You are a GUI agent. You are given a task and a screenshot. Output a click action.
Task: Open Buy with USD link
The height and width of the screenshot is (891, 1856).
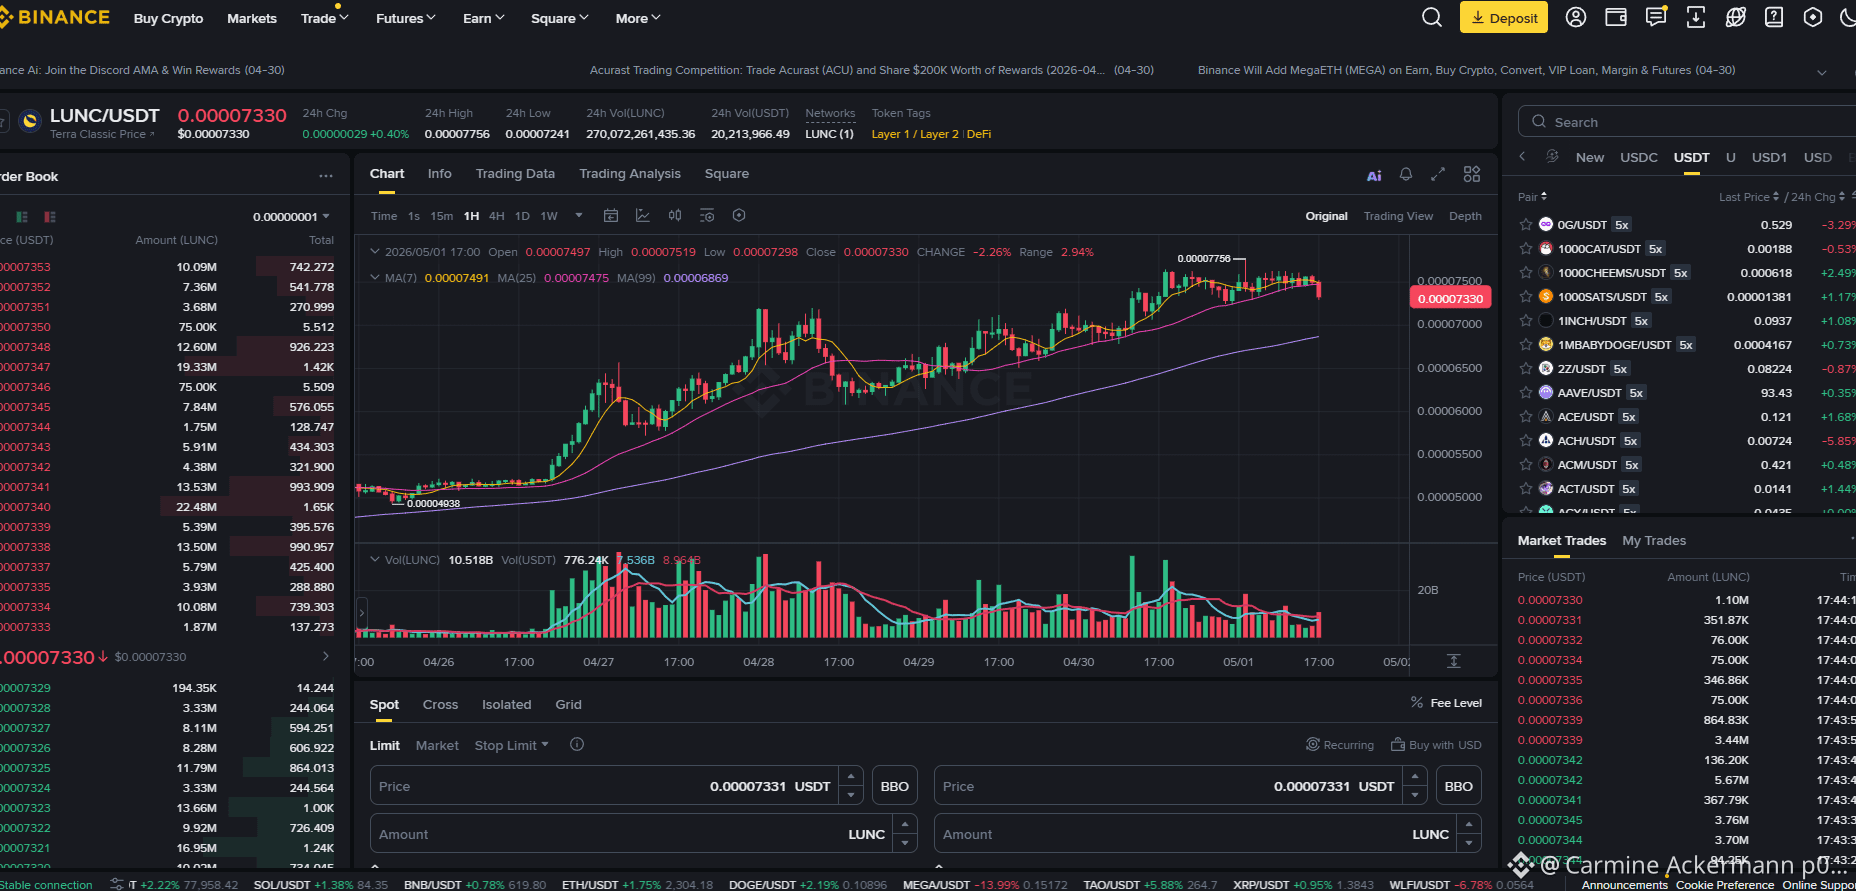(1436, 745)
